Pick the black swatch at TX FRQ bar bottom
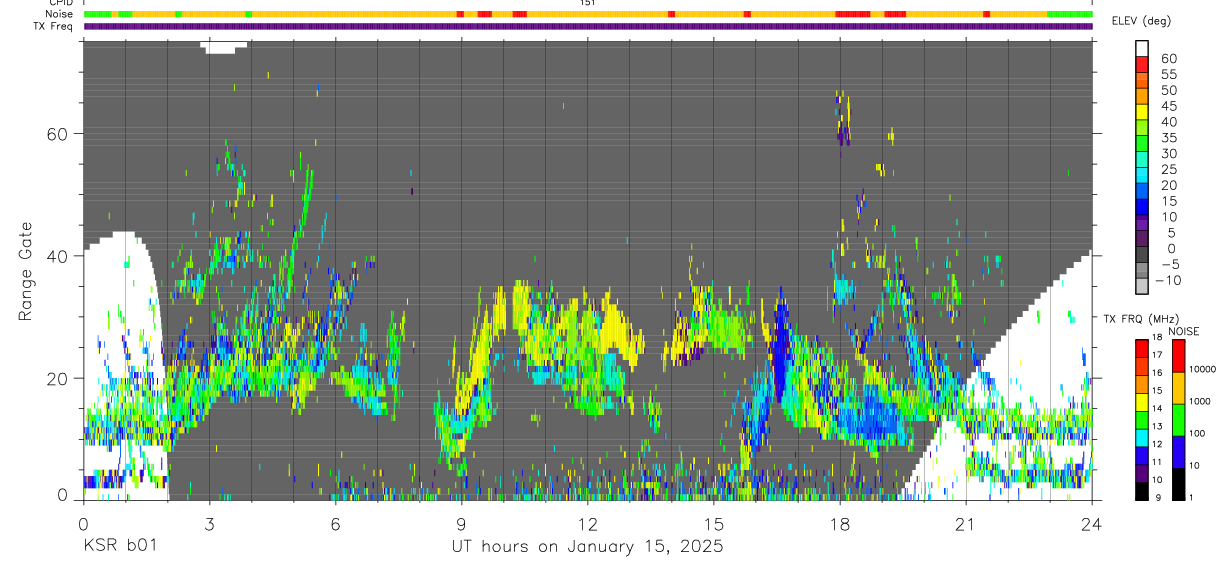Viewport: 1228px width, 567px height. [1141, 491]
